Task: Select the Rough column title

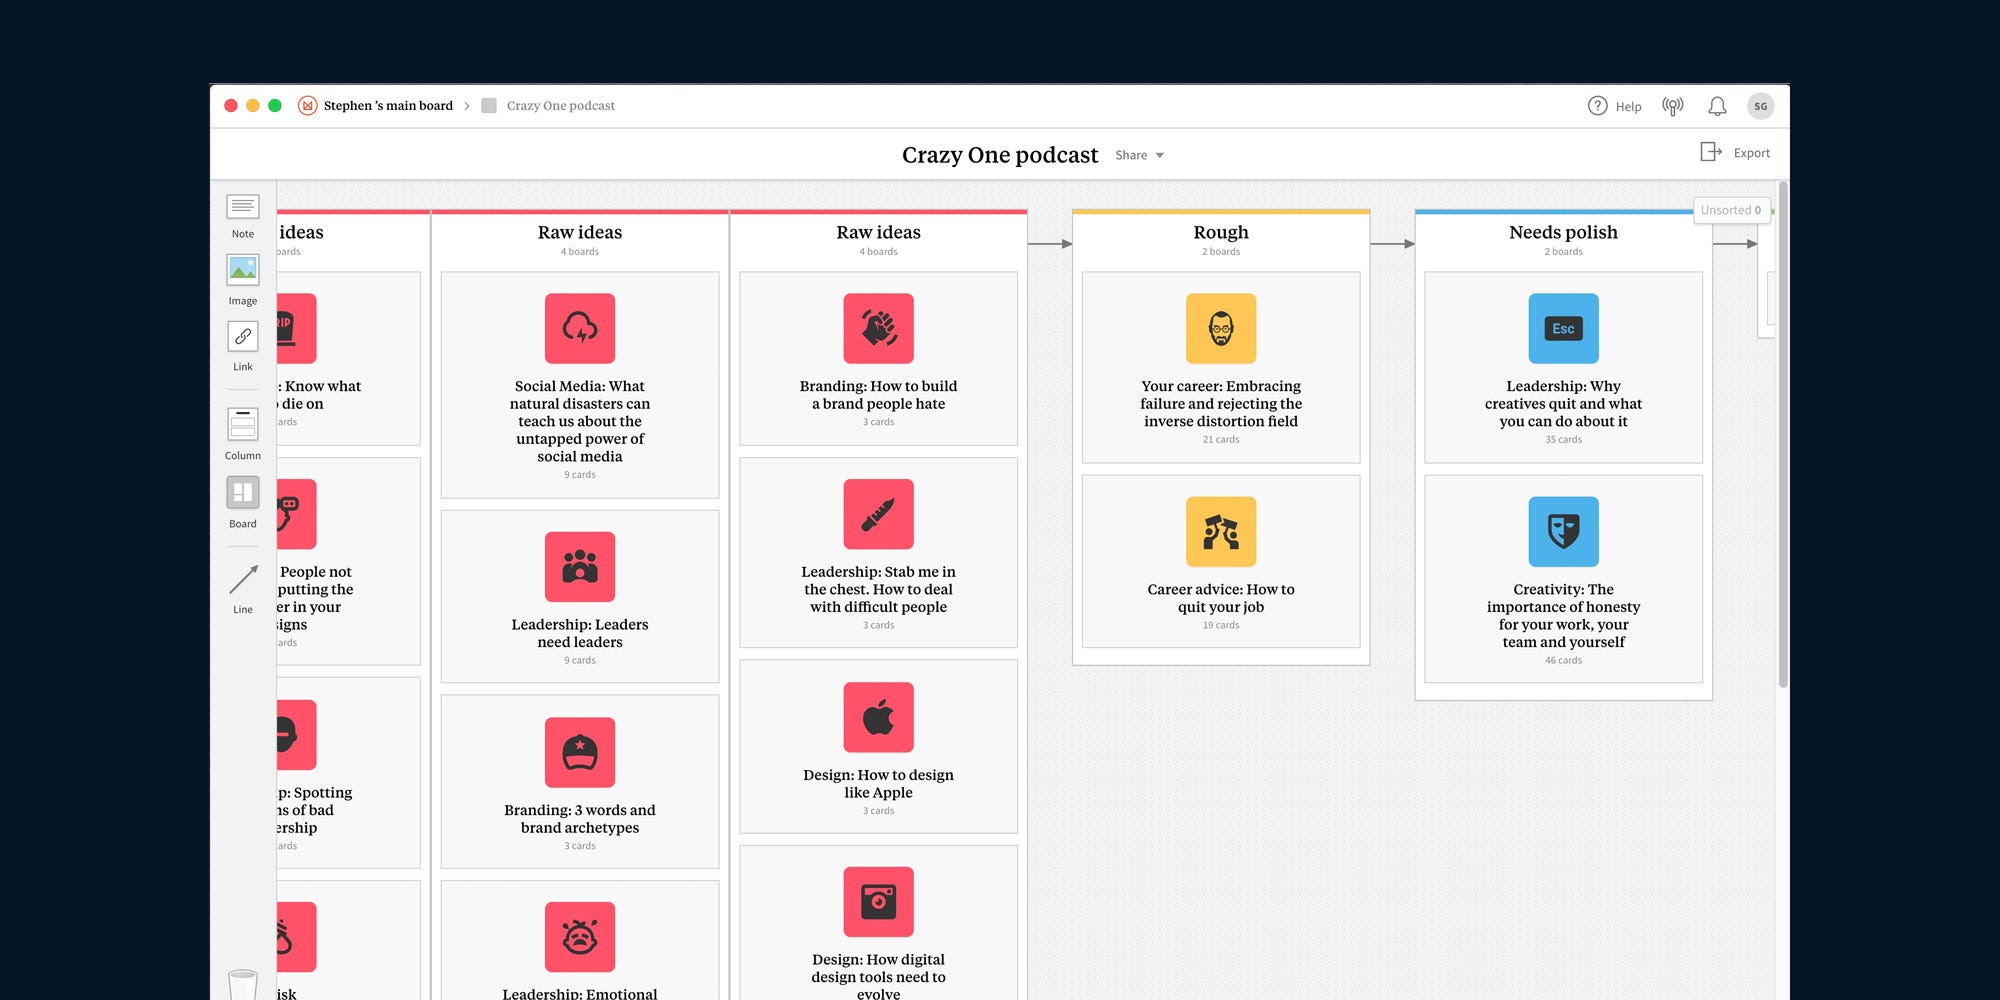Action: (x=1221, y=232)
